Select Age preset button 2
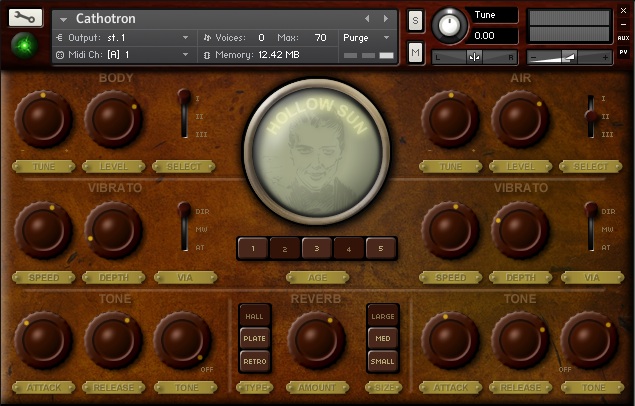 (x=285, y=248)
